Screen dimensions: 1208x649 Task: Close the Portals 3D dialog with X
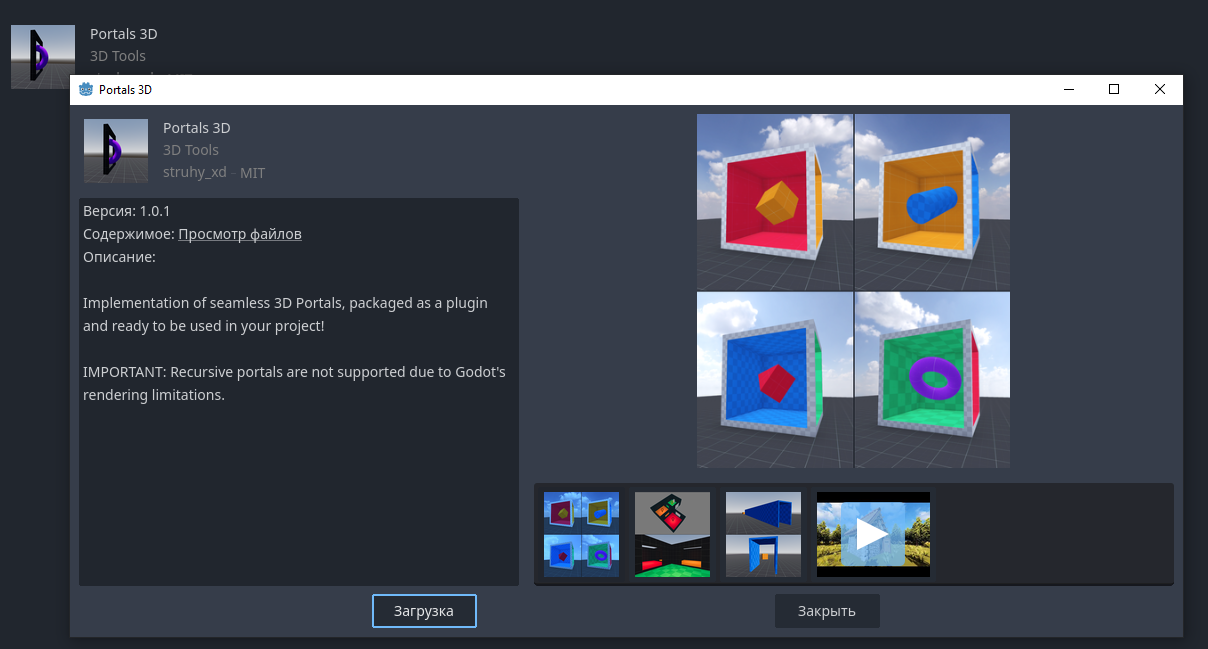(x=1160, y=89)
